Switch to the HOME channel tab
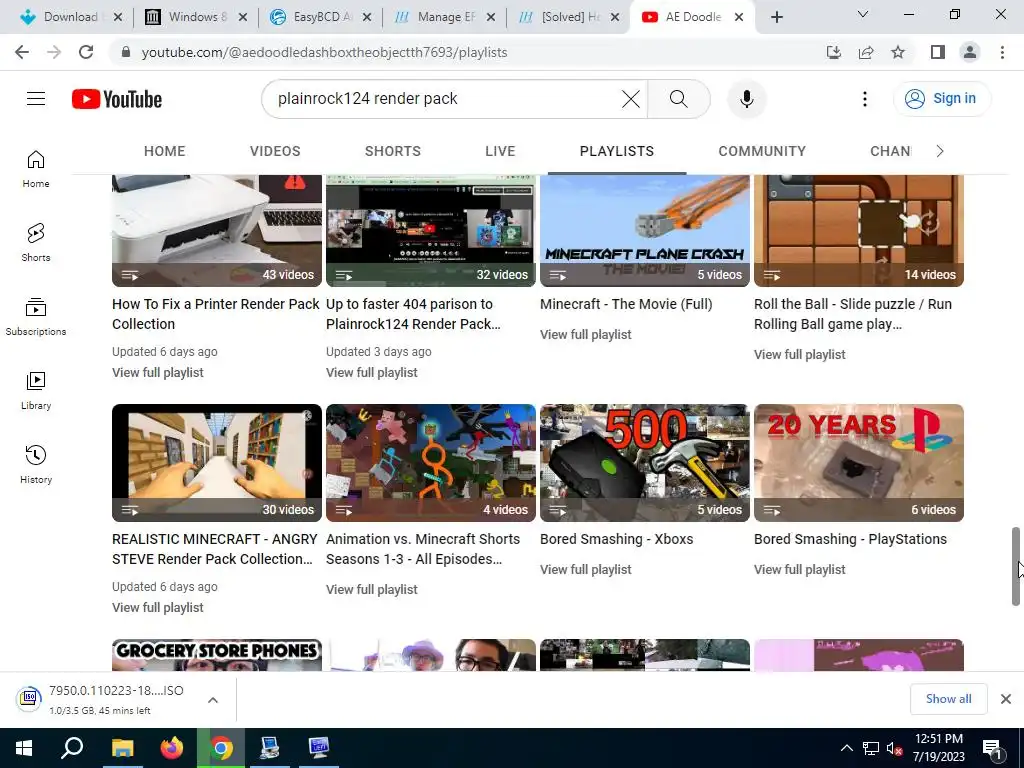Image resolution: width=1024 pixels, height=768 pixels. tap(165, 152)
